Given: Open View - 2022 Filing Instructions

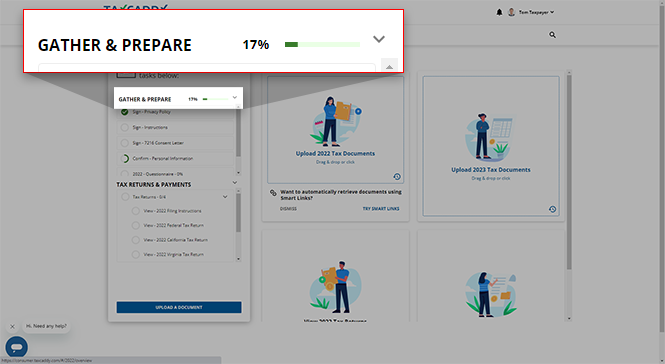Looking at the screenshot, I should tap(172, 211).
